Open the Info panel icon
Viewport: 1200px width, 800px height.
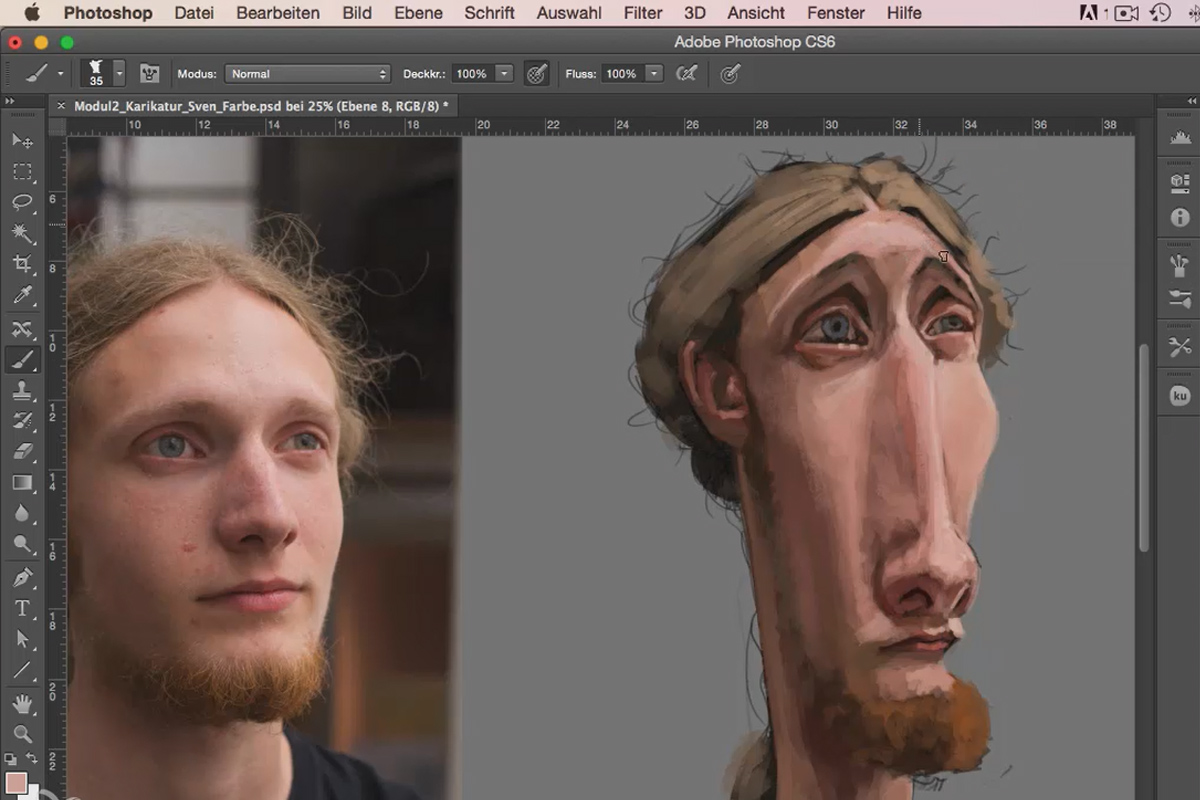point(1180,217)
